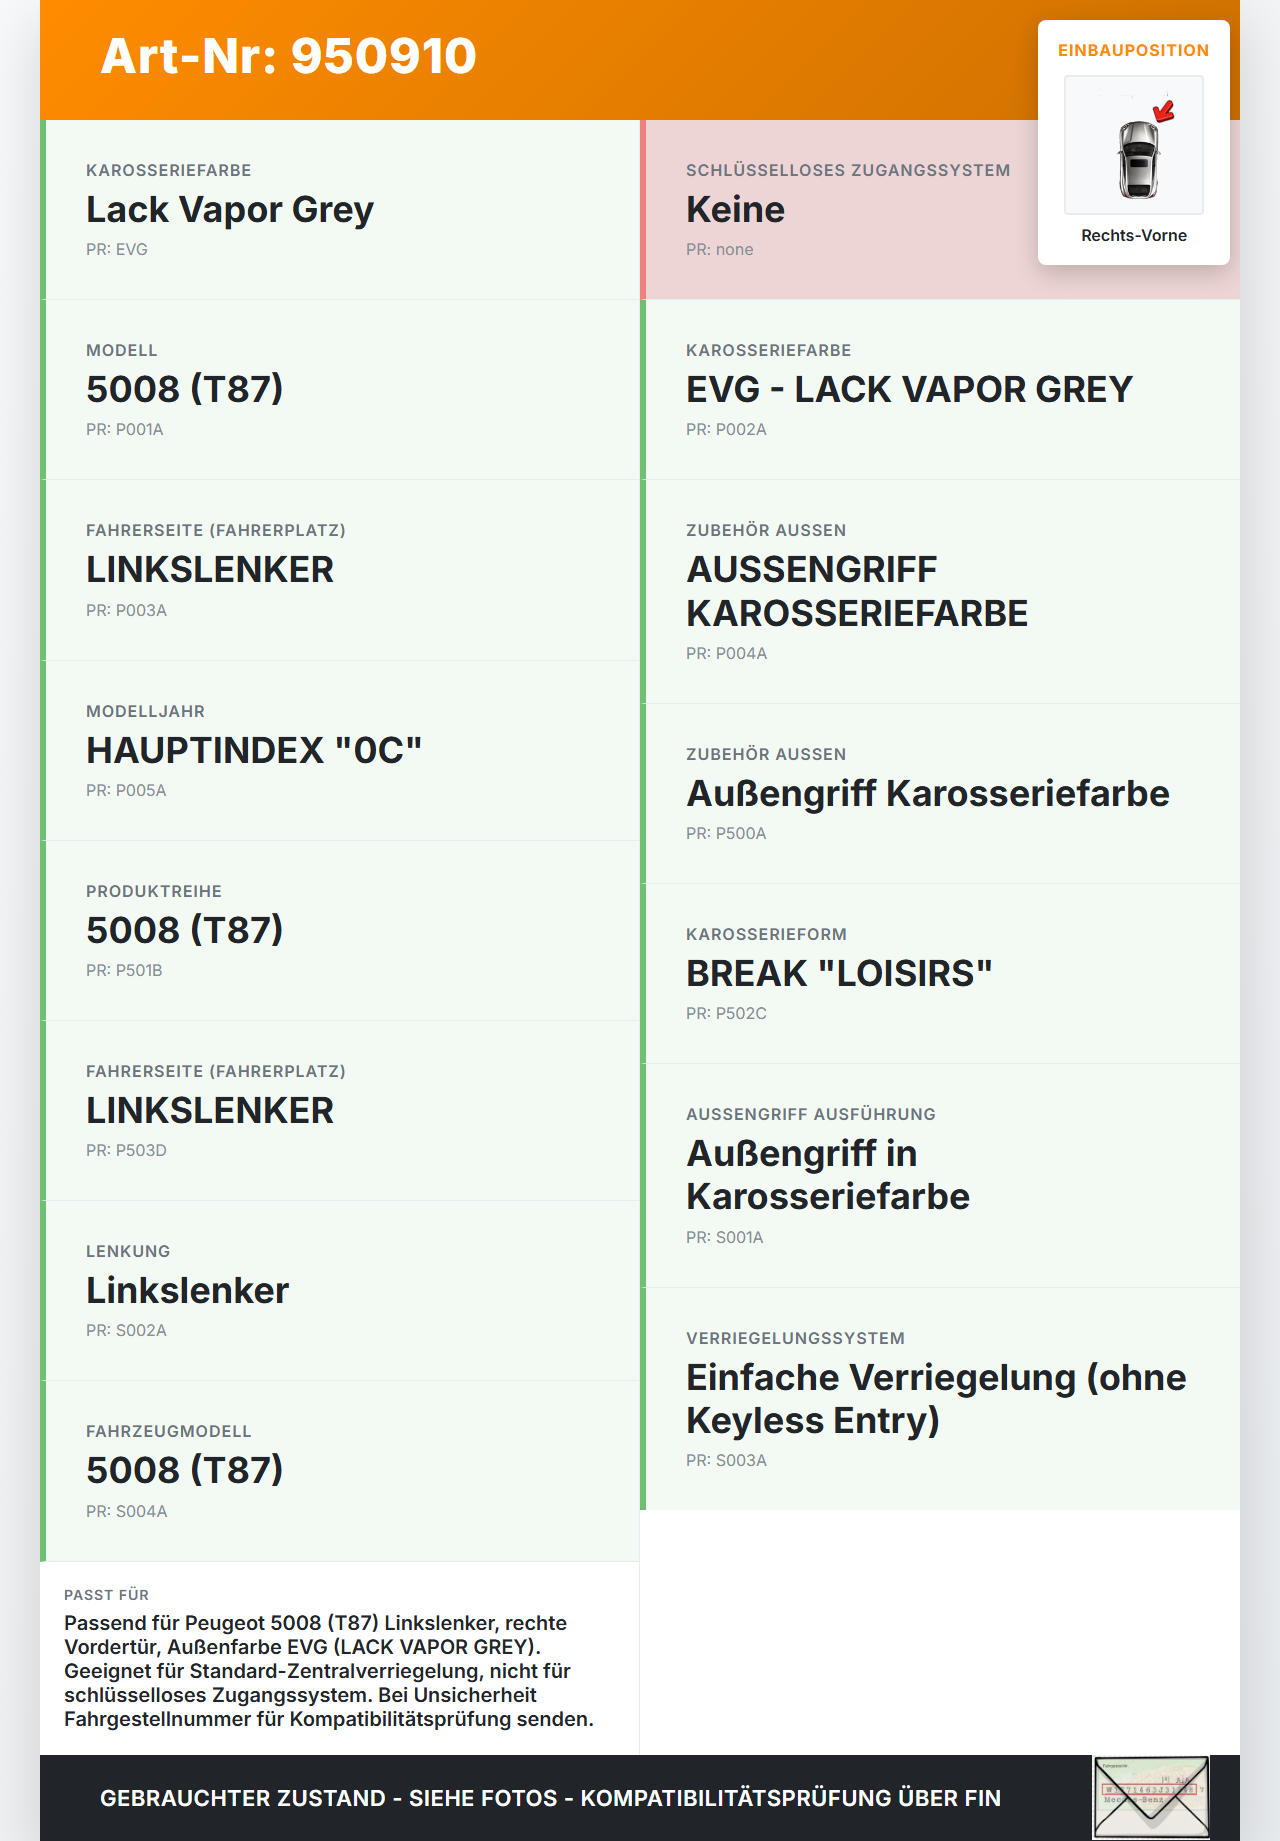1280x1841 pixels.
Task: Click Außengriff Karosseriefarbe card with PR P500A
Action: click(x=940, y=794)
